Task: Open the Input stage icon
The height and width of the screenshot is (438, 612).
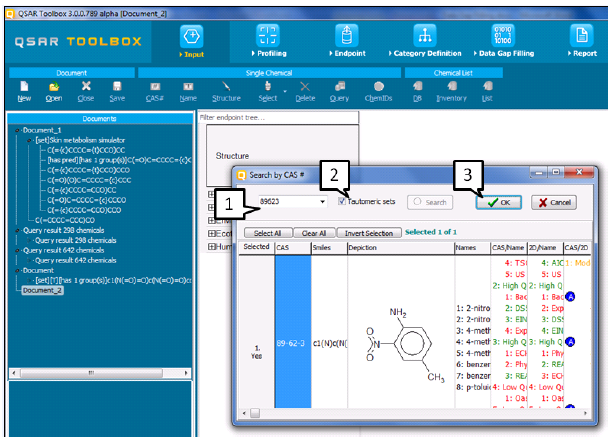Action: [x=192, y=37]
